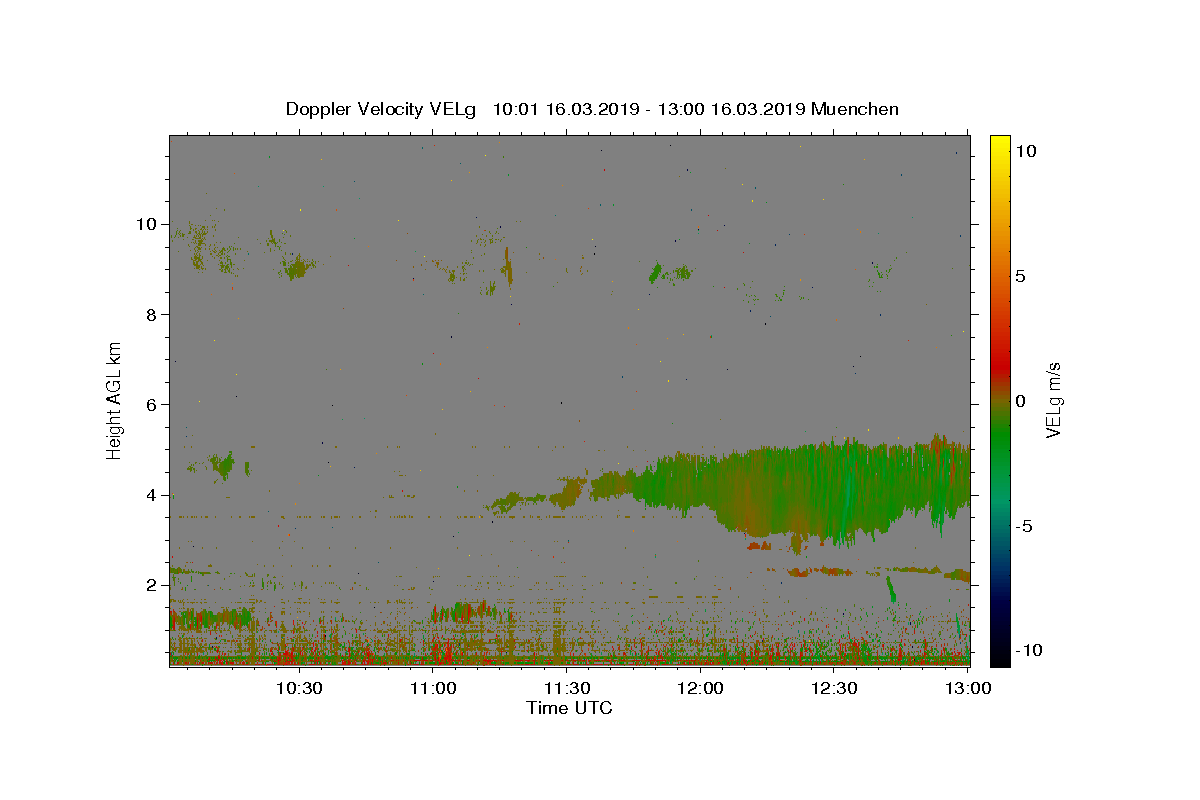Click the yellow top of the colorbar

999,145
